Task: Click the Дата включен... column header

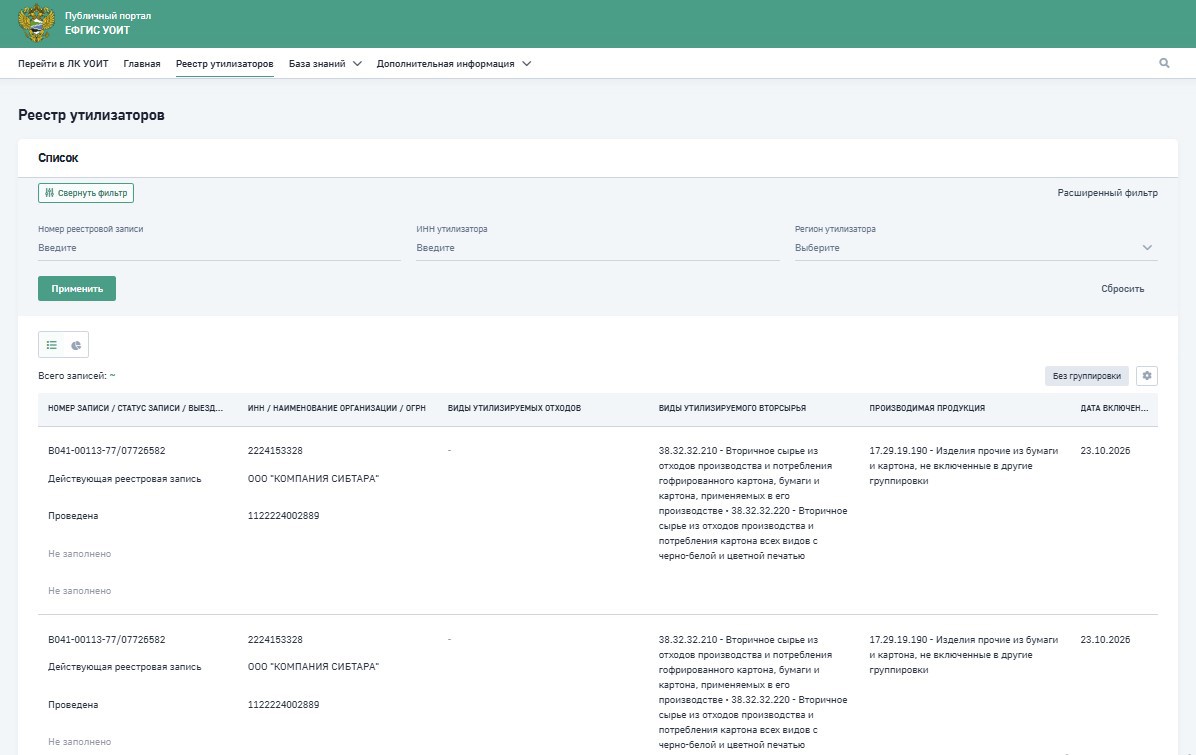Action: pyautogui.click(x=1114, y=409)
